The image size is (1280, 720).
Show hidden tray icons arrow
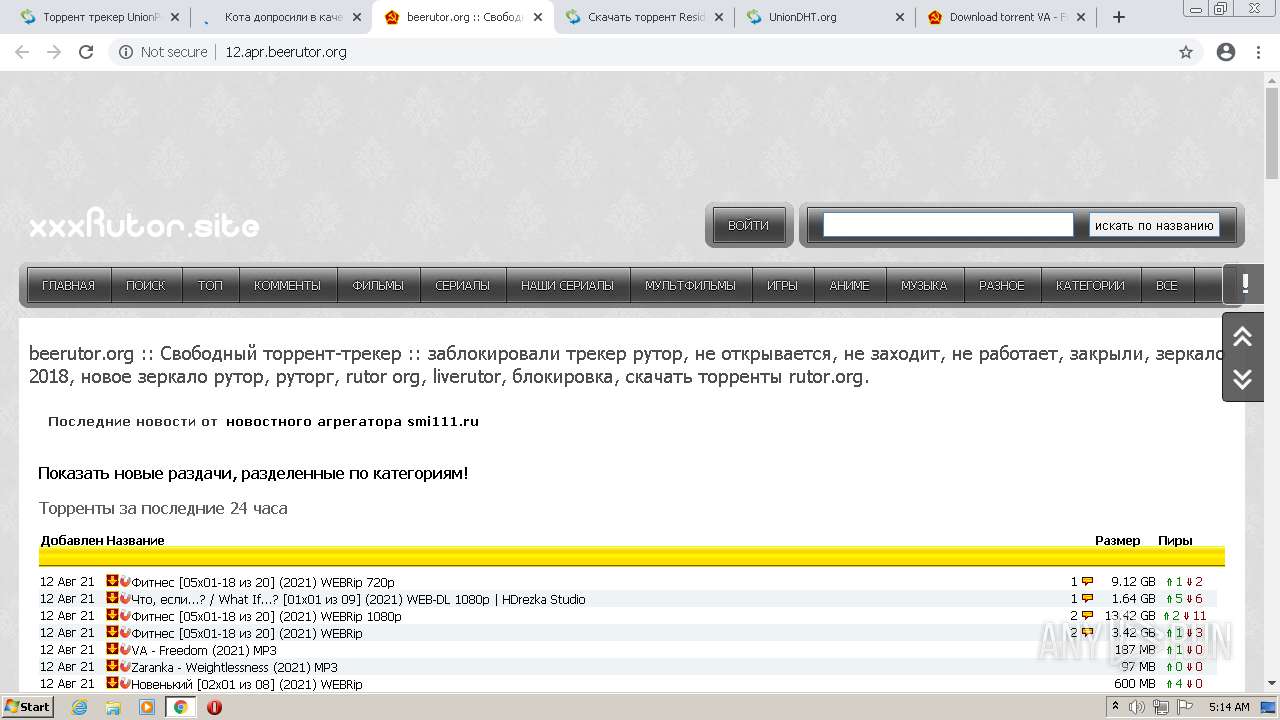coord(1116,706)
